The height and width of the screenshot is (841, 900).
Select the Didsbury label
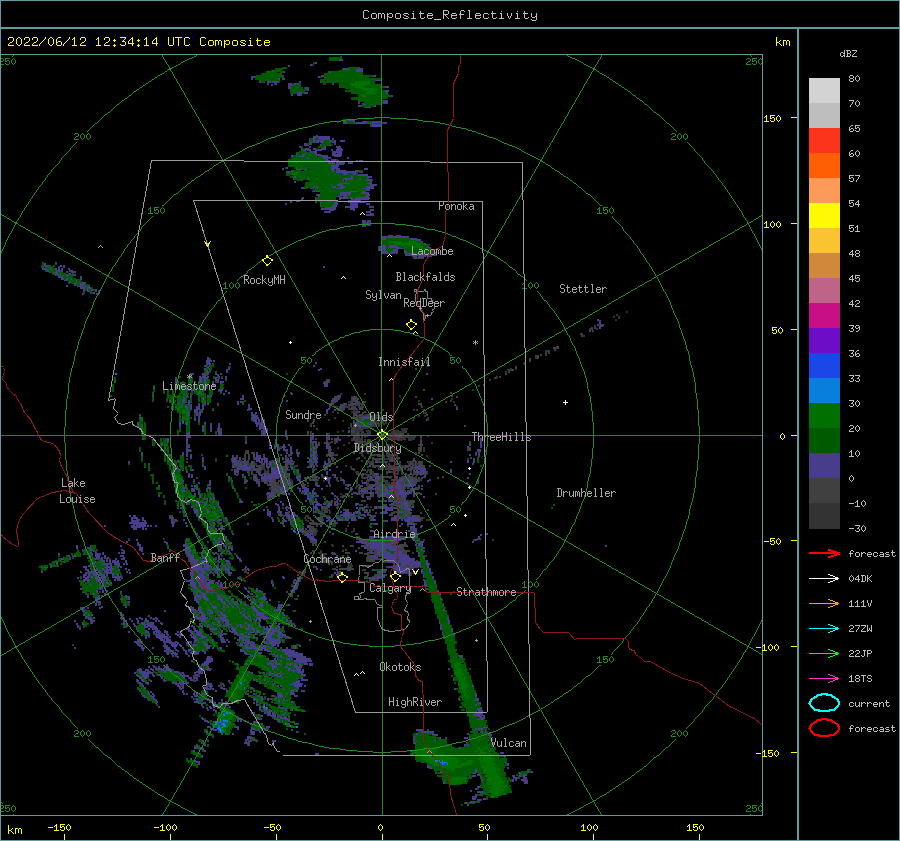377,448
